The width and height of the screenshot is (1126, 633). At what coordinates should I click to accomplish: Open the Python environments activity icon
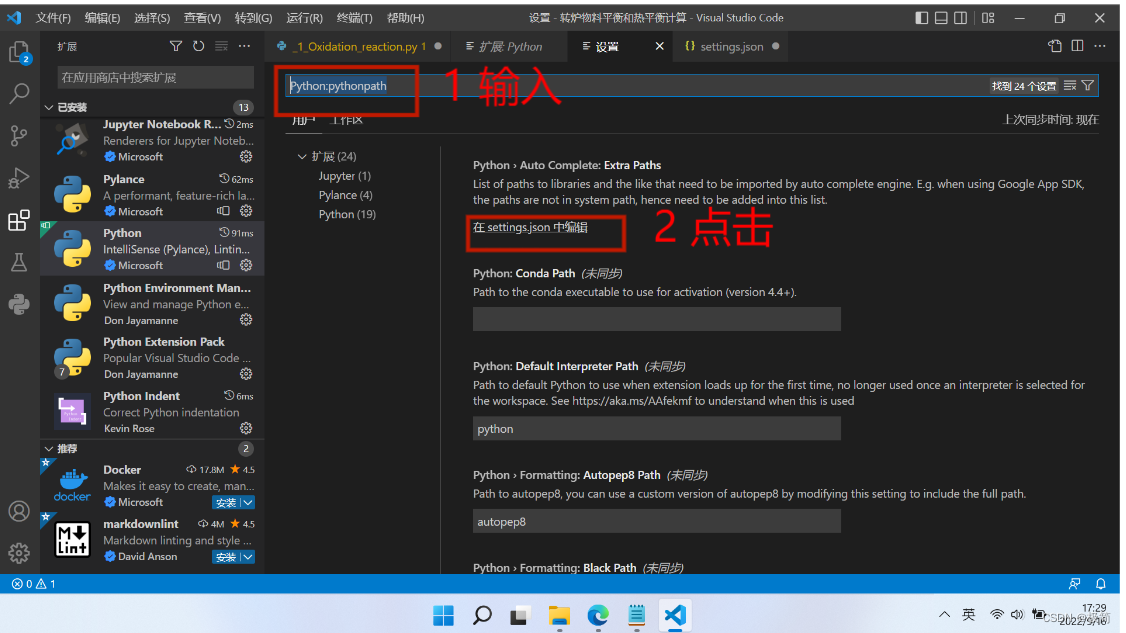point(19,304)
